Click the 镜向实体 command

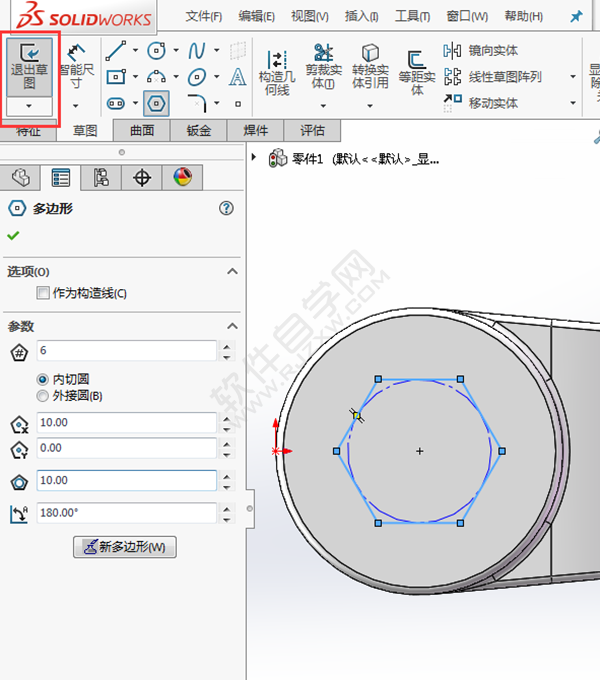click(x=493, y=50)
